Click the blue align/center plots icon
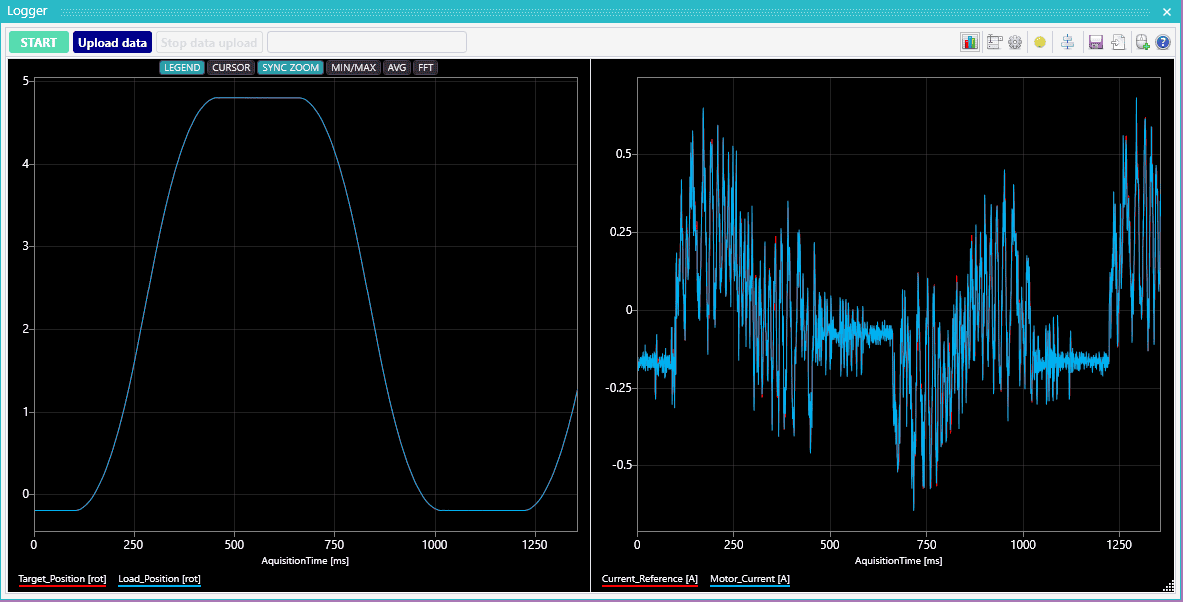 point(1067,42)
